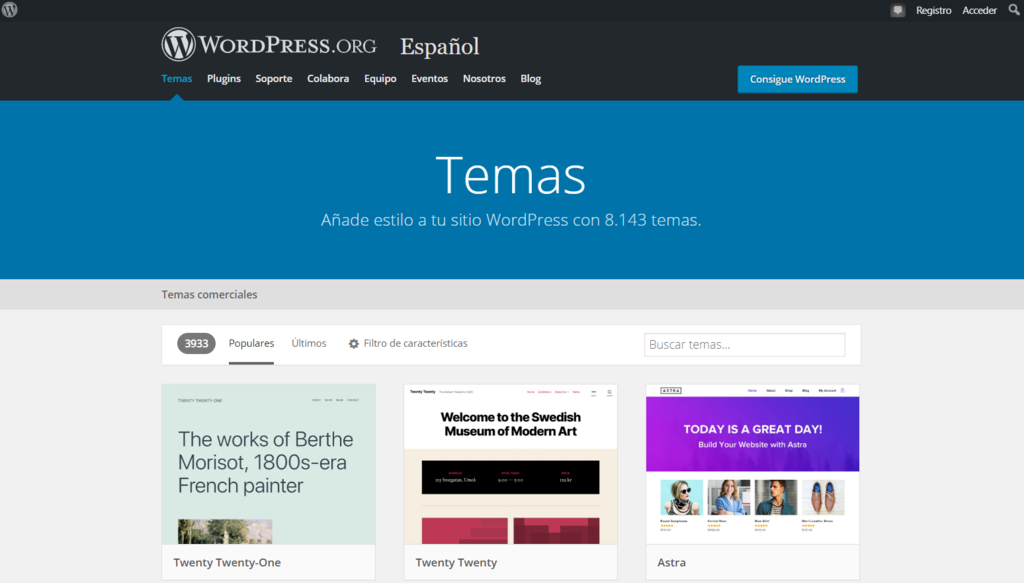Click the gear icon next to Filtro de características

(x=353, y=343)
